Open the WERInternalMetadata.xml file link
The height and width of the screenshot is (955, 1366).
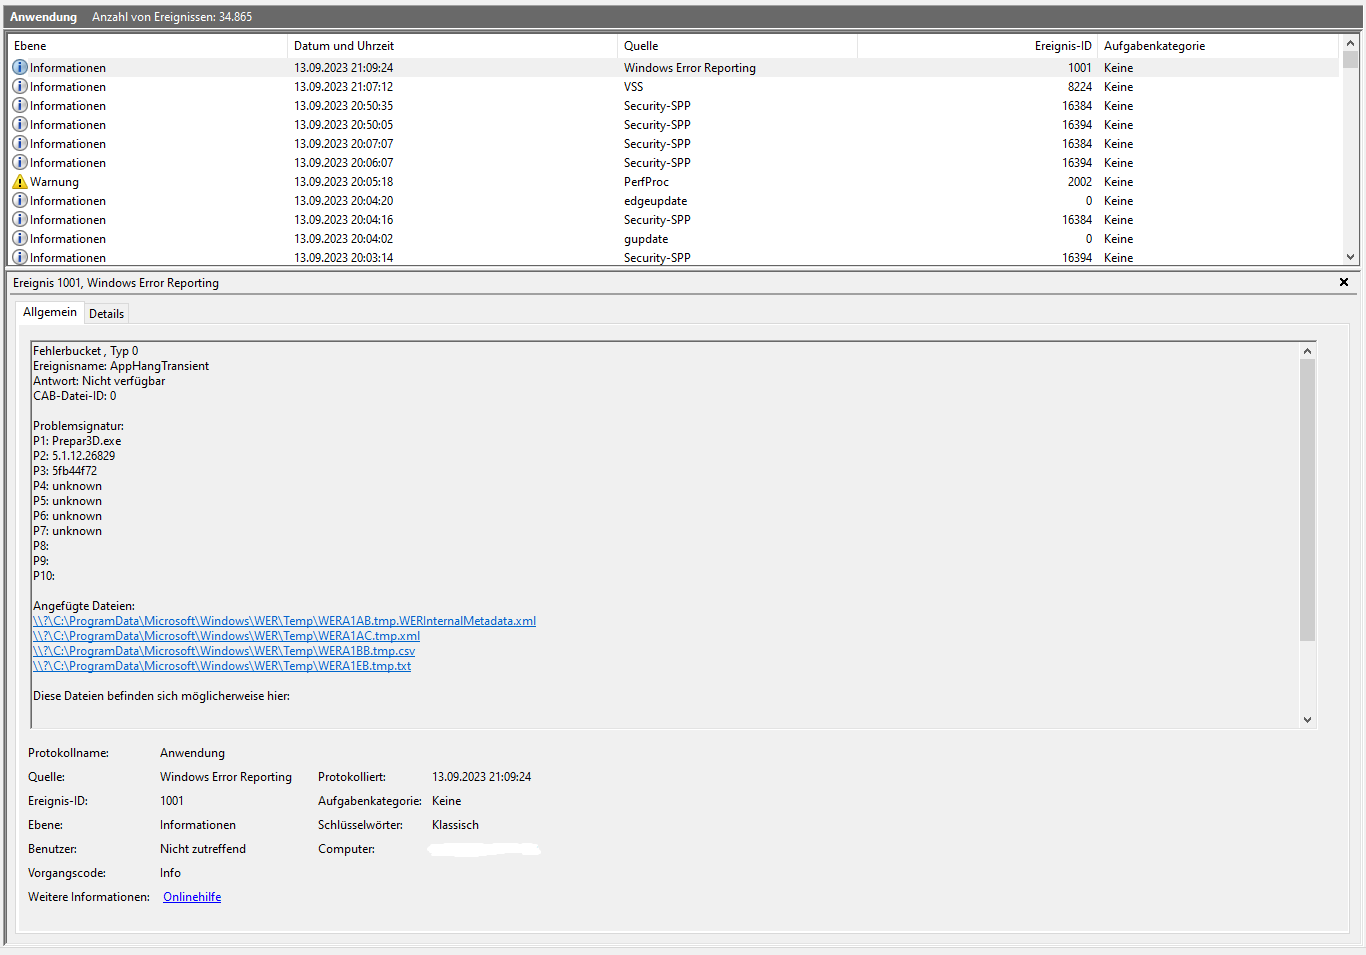[x=284, y=621]
